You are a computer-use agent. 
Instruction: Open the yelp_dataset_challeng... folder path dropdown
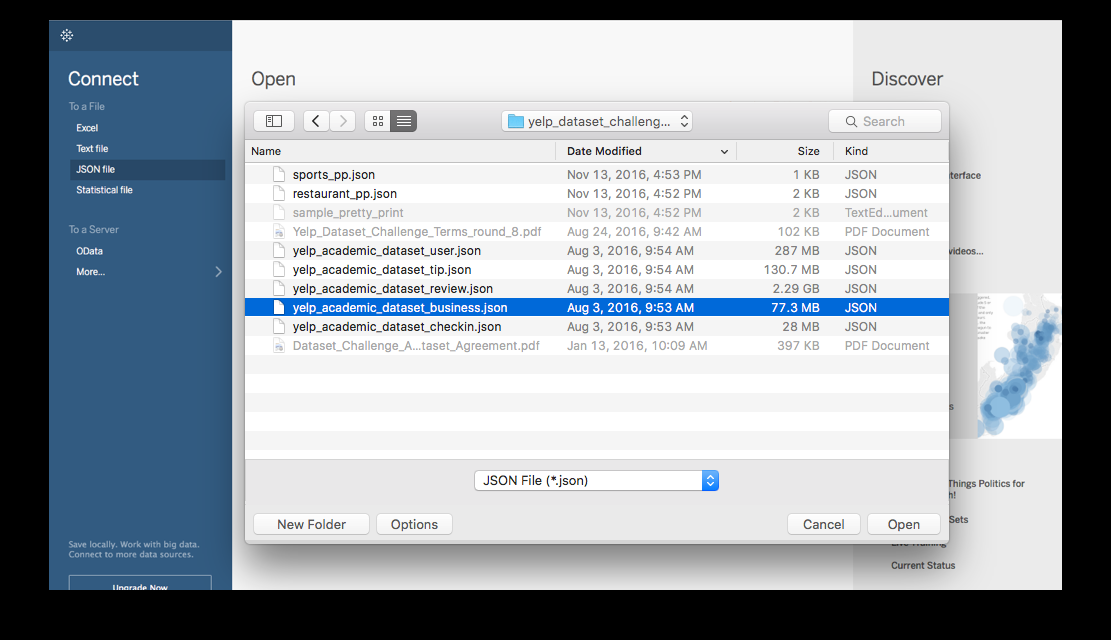(x=597, y=121)
